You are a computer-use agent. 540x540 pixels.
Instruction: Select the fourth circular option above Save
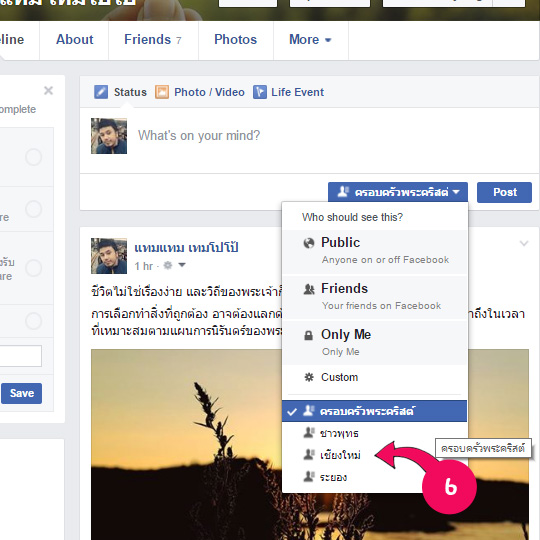click(34, 321)
